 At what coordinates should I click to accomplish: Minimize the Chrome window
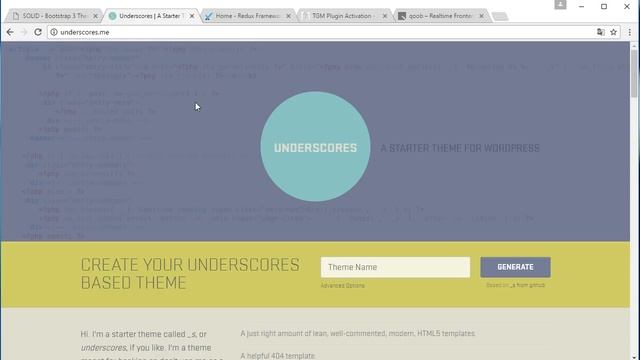click(581, 6)
